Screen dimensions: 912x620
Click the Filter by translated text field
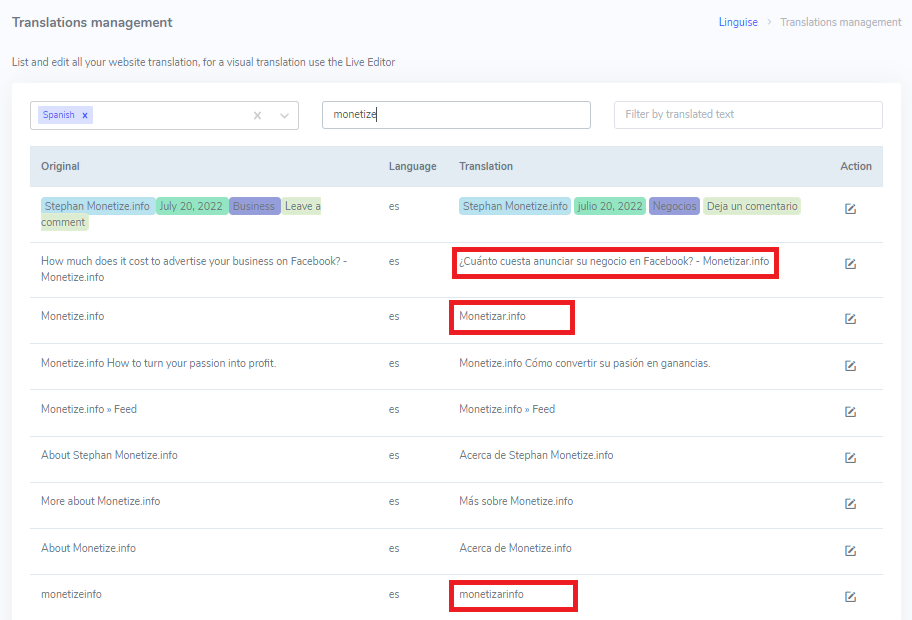coord(748,115)
